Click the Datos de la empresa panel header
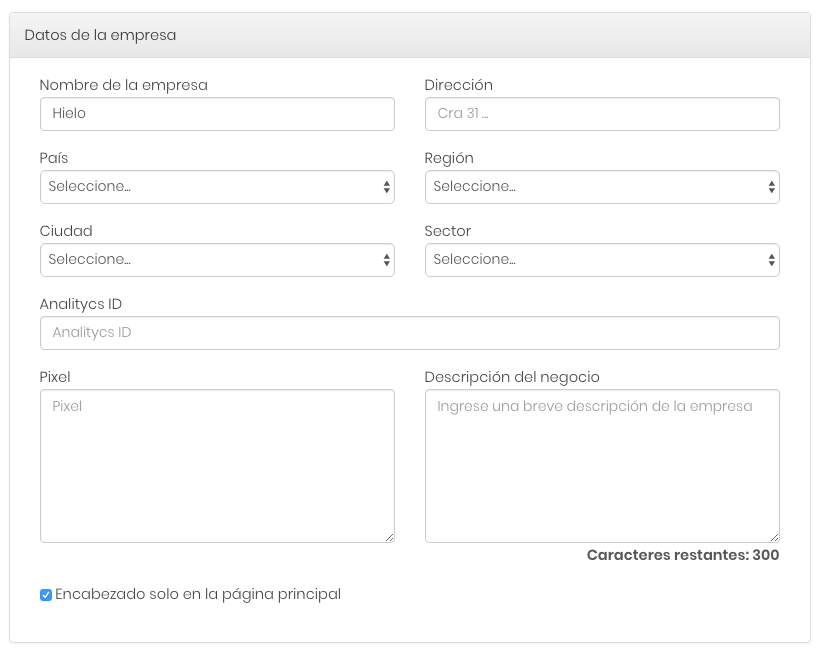The image size is (825, 654). click(410, 35)
